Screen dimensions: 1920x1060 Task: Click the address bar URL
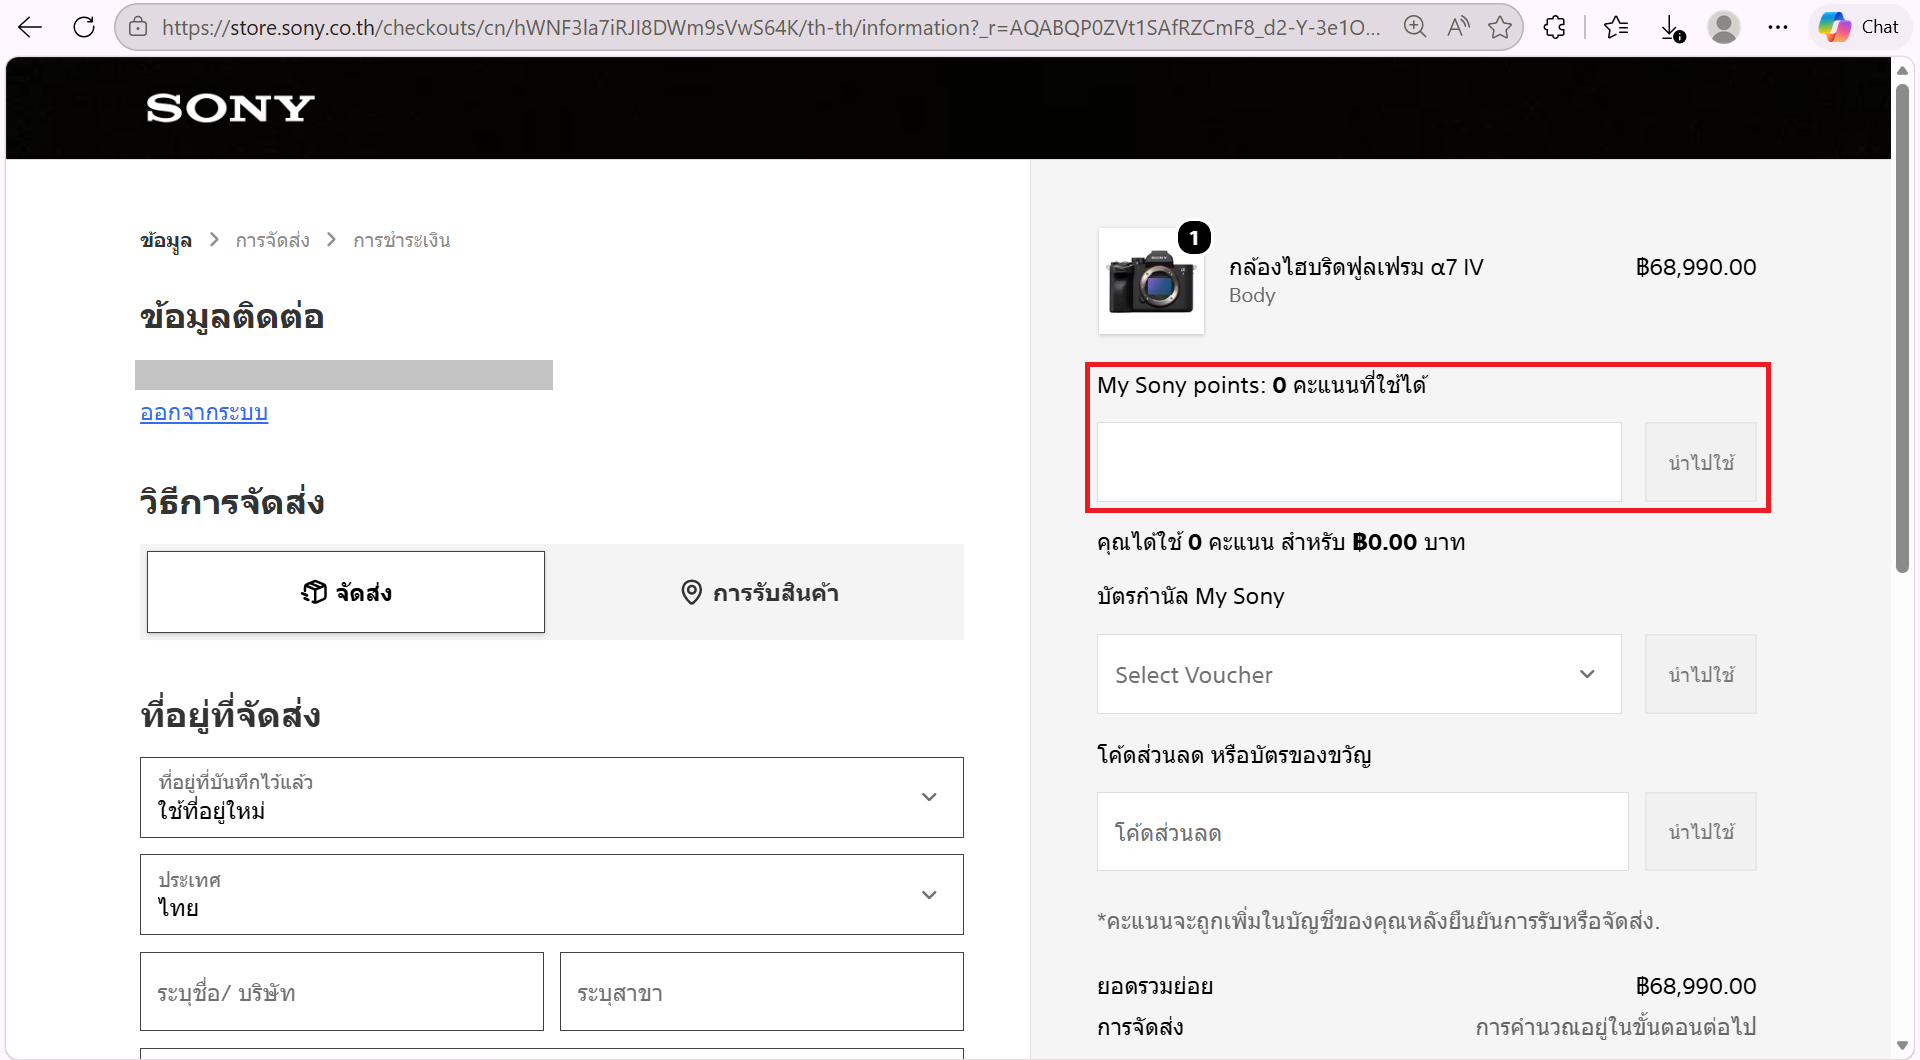(770, 27)
